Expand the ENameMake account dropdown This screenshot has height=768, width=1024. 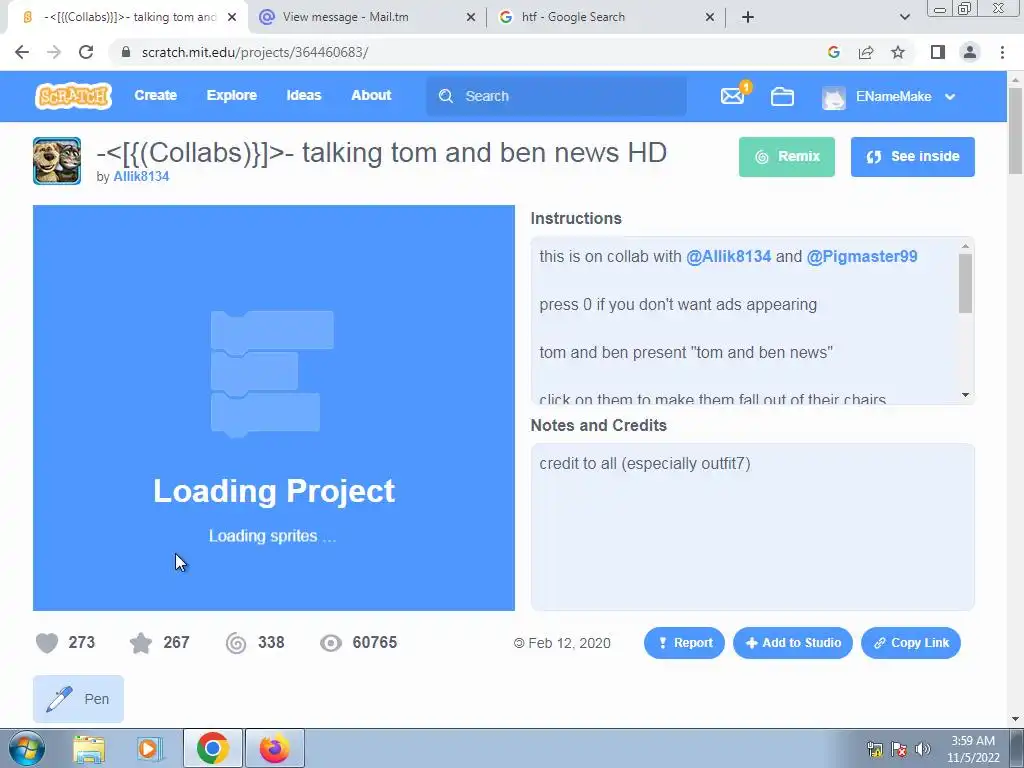pos(950,97)
